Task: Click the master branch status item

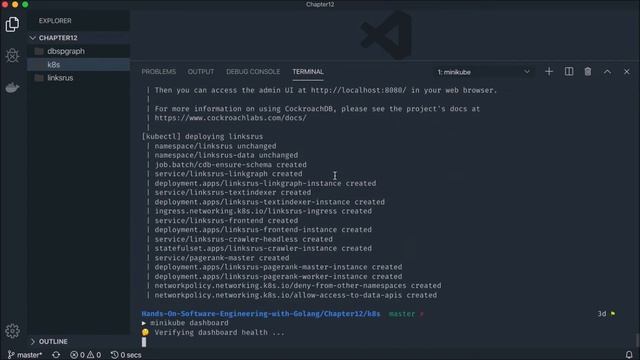Action: (x=25, y=355)
